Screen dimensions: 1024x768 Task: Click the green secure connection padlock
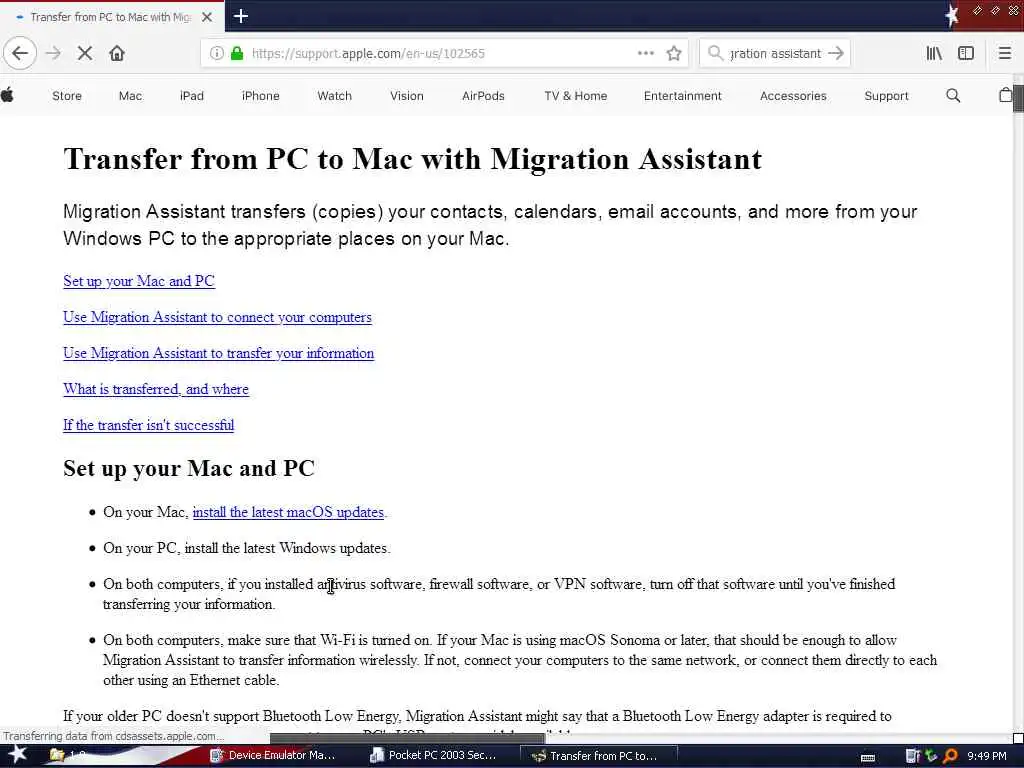237,54
